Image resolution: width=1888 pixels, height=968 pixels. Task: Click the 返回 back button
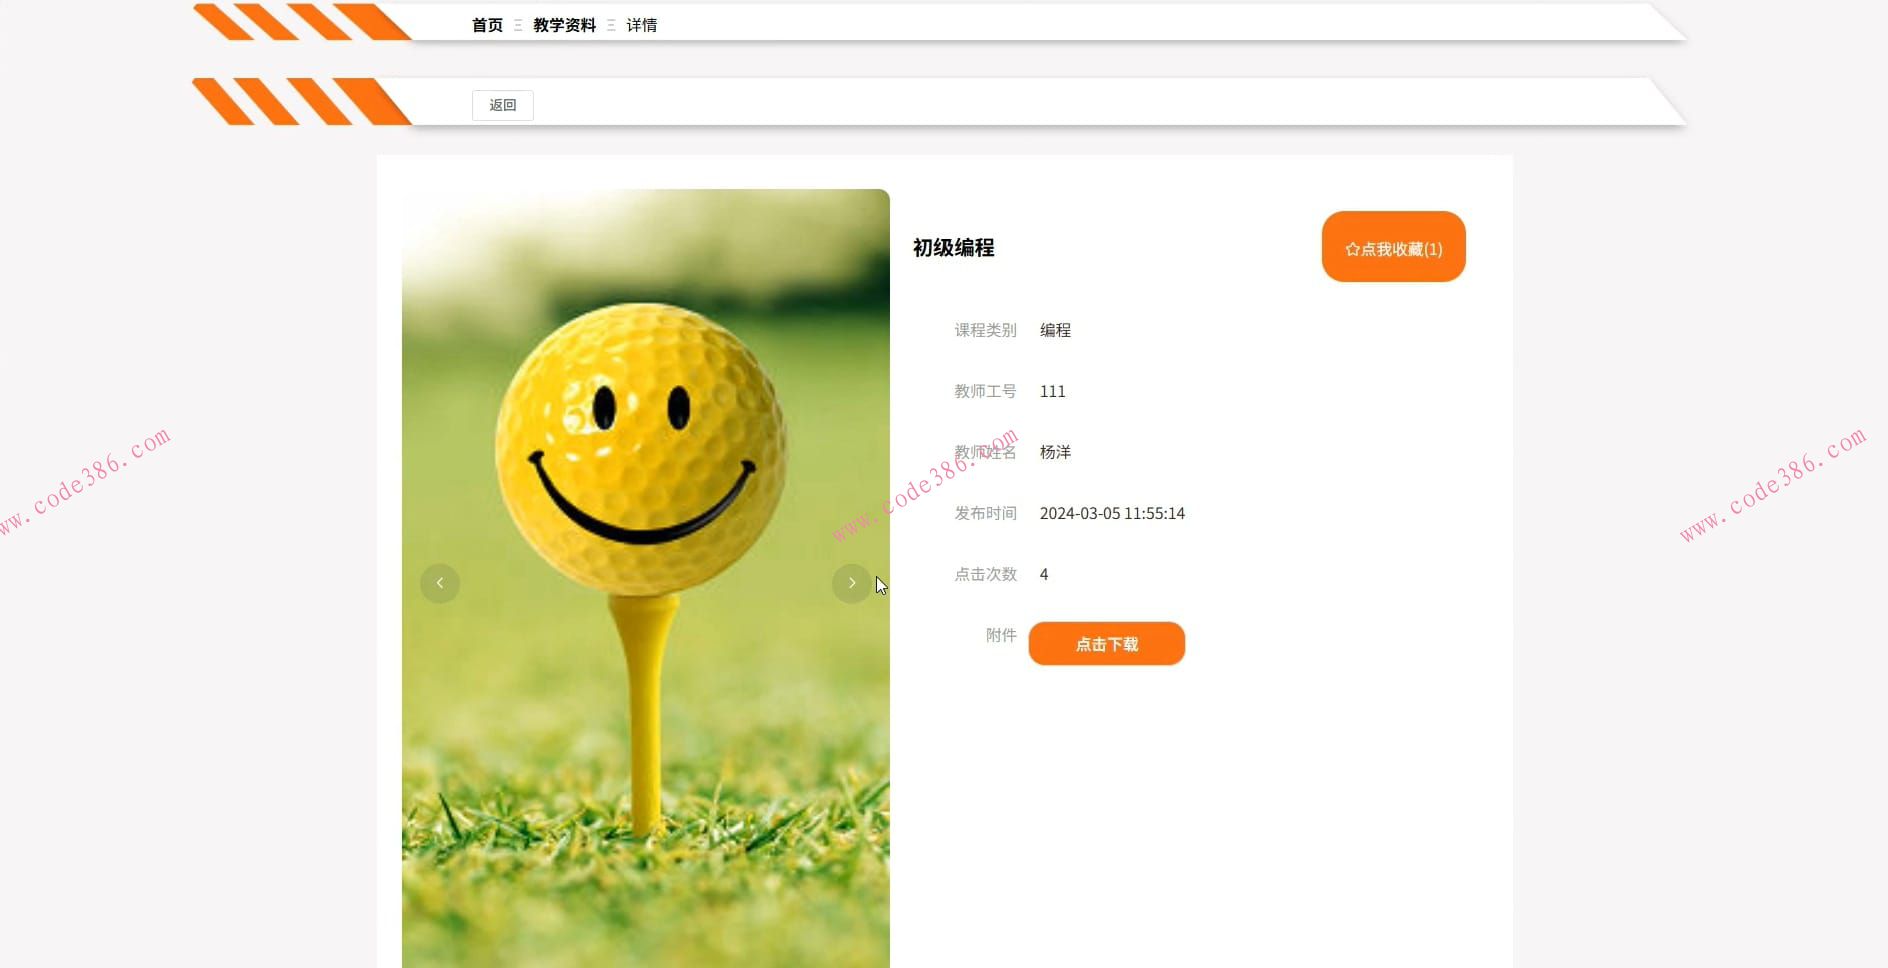[x=502, y=105]
